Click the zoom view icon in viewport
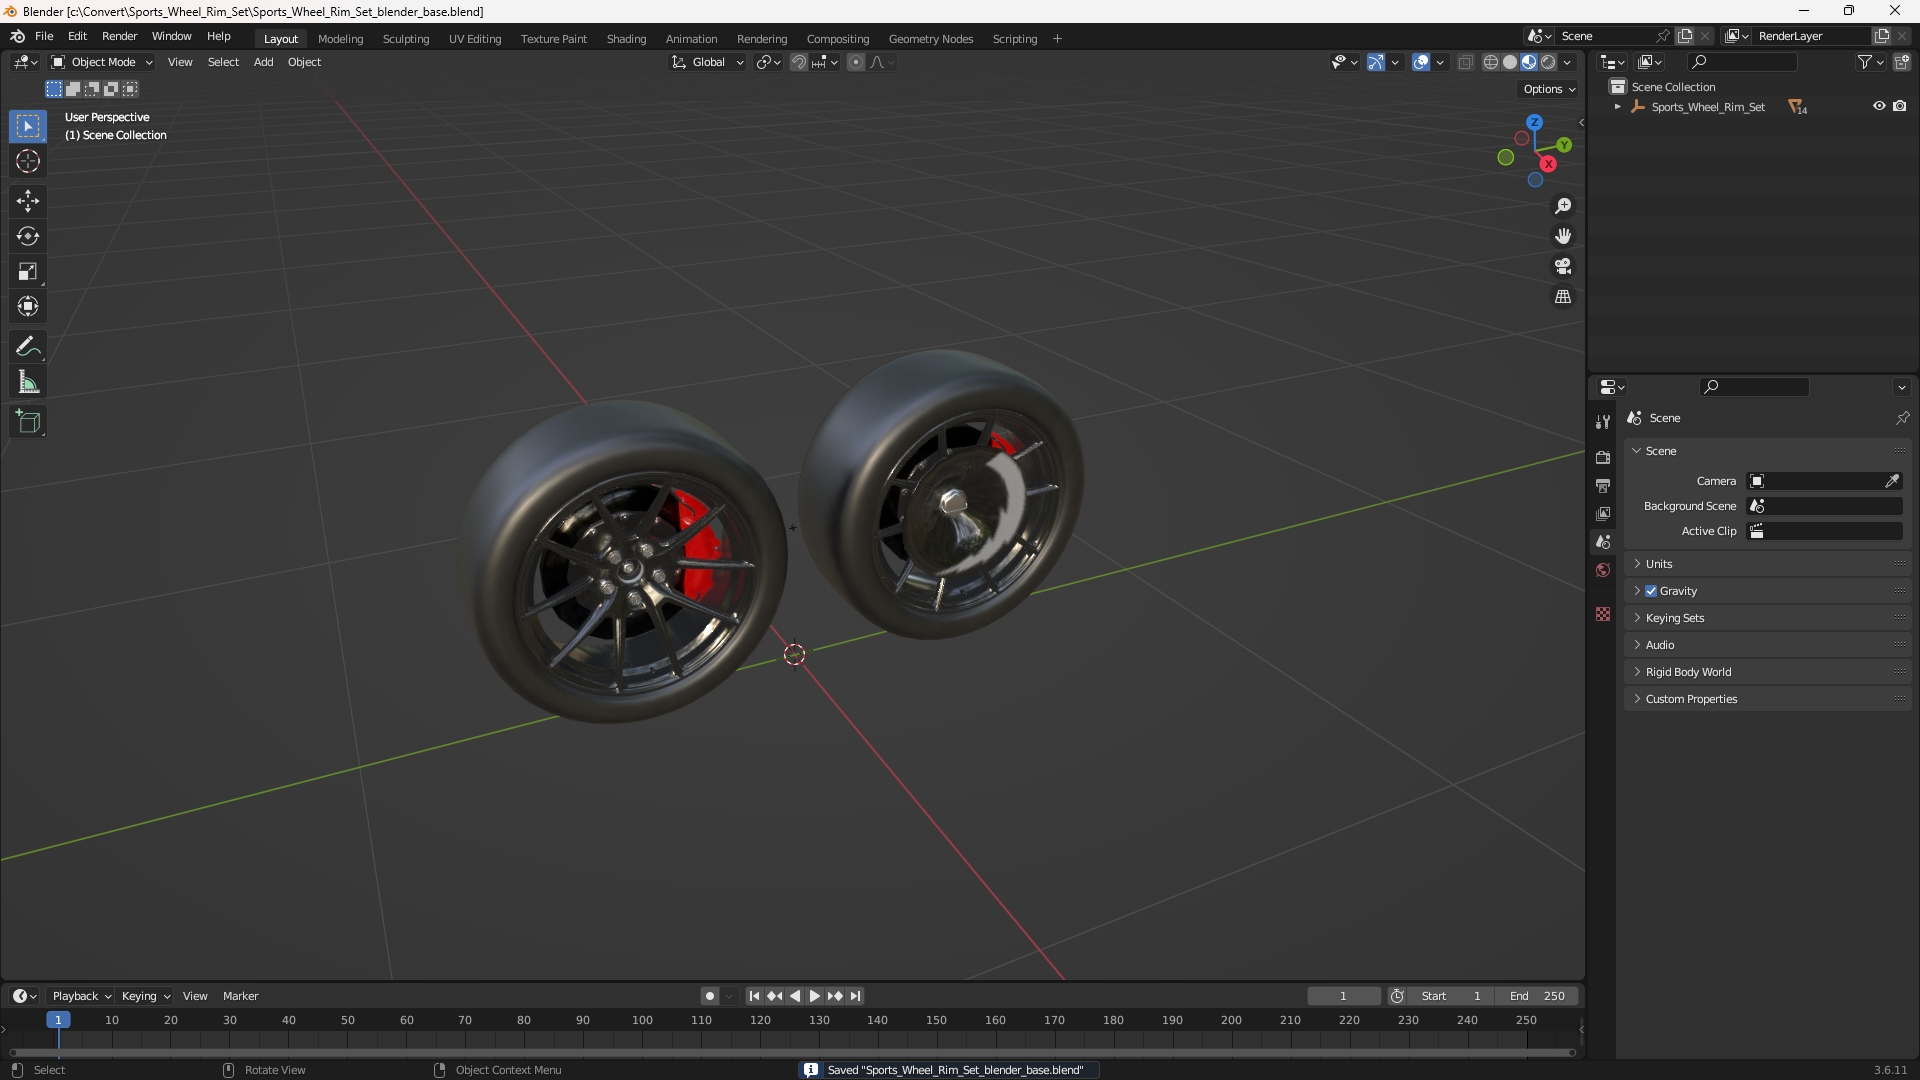The height and width of the screenshot is (1080, 1920). pyautogui.click(x=1563, y=206)
